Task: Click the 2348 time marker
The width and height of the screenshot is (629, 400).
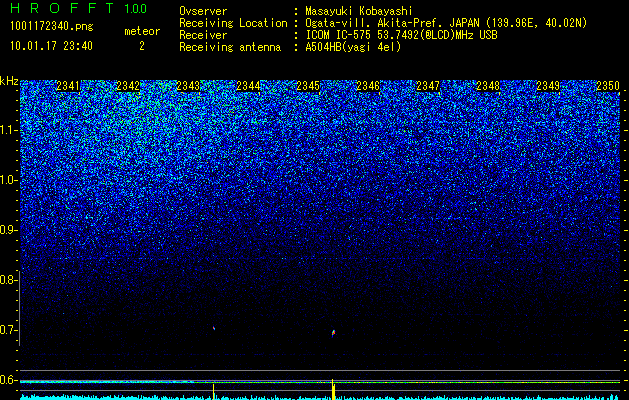Action: tap(488, 86)
